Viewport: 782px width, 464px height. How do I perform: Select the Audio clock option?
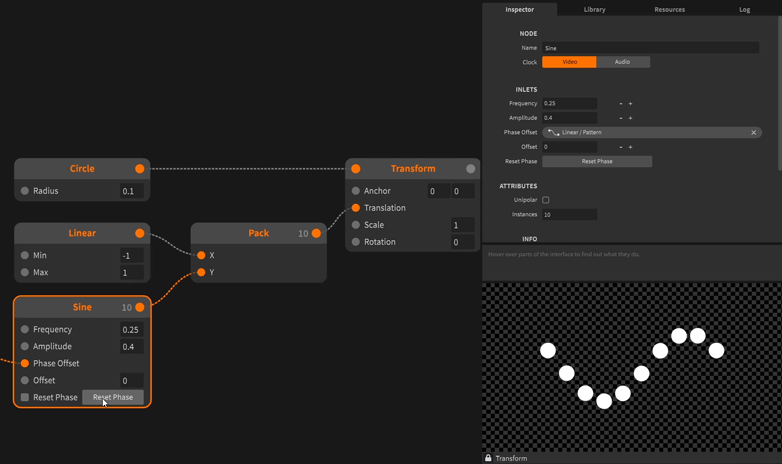[x=622, y=62]
